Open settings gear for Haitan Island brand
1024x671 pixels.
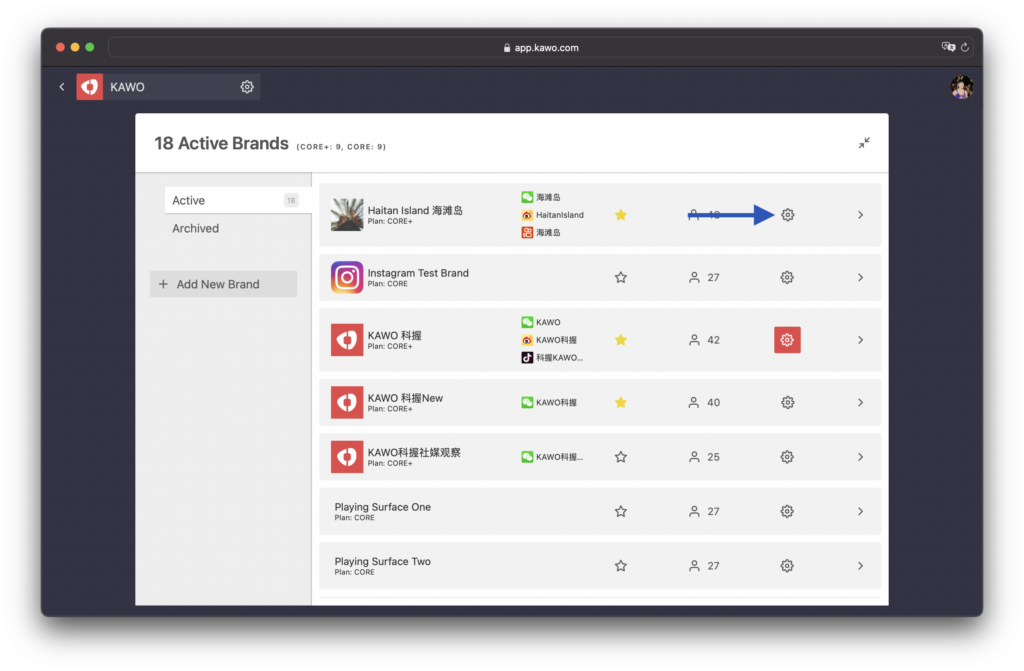[787, 215]
